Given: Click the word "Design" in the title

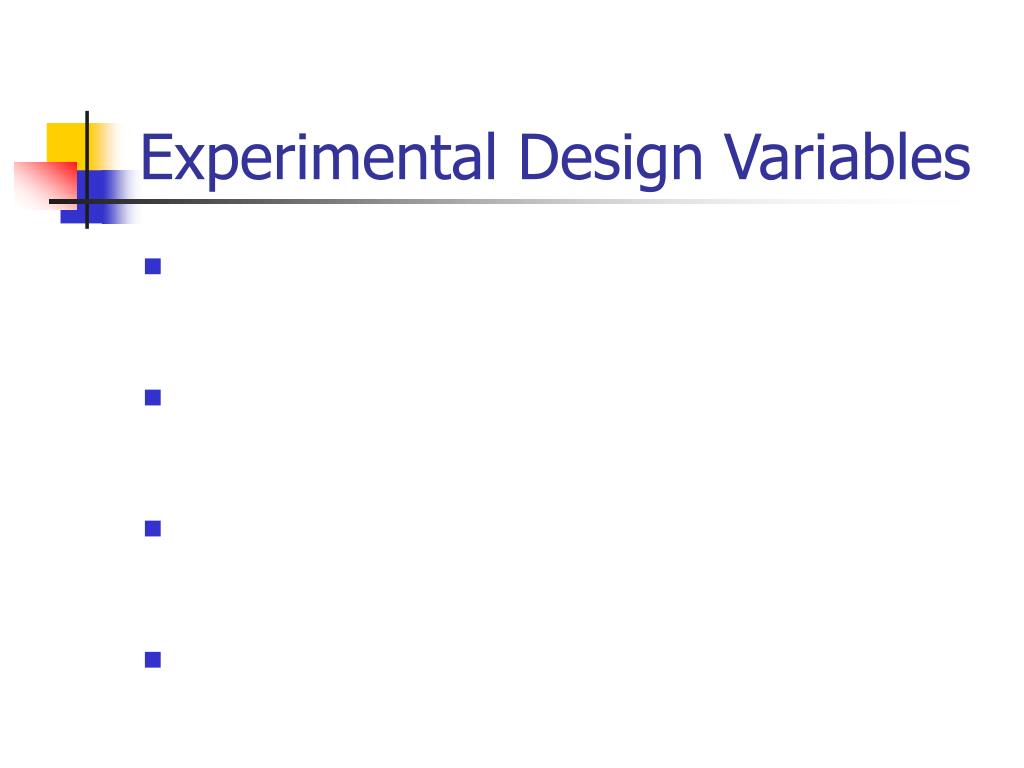Looking at the screenshot, I should 611,158.
